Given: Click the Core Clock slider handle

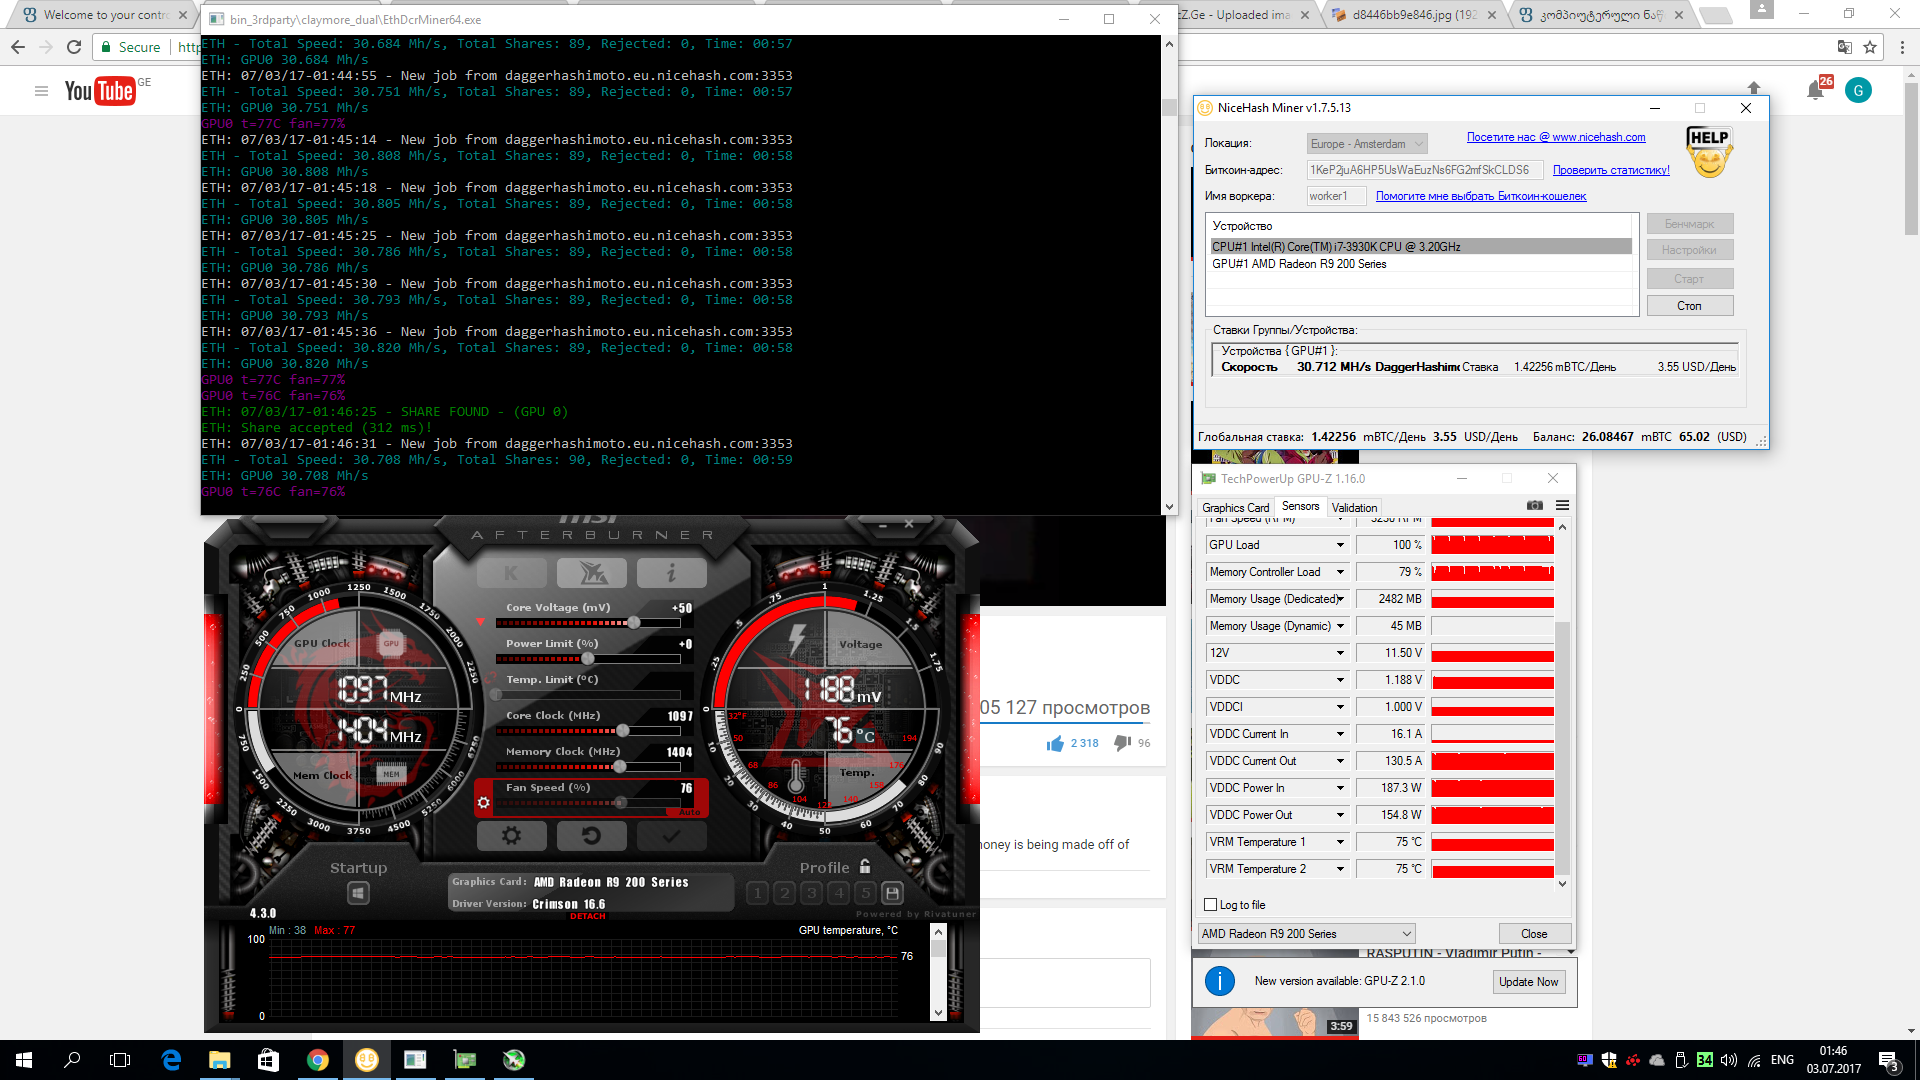Looking at the screenshot, I should pos(623,731).
